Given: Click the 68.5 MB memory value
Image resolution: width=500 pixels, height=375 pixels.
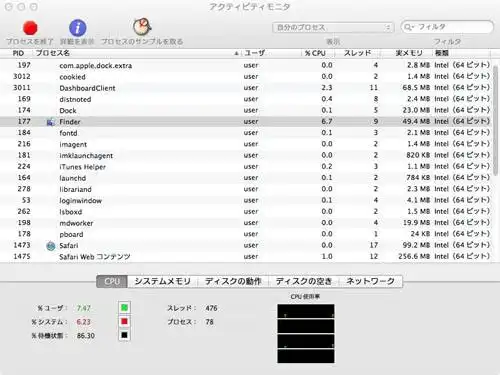Looking at the screenshot, I should [x=416, y=88].
